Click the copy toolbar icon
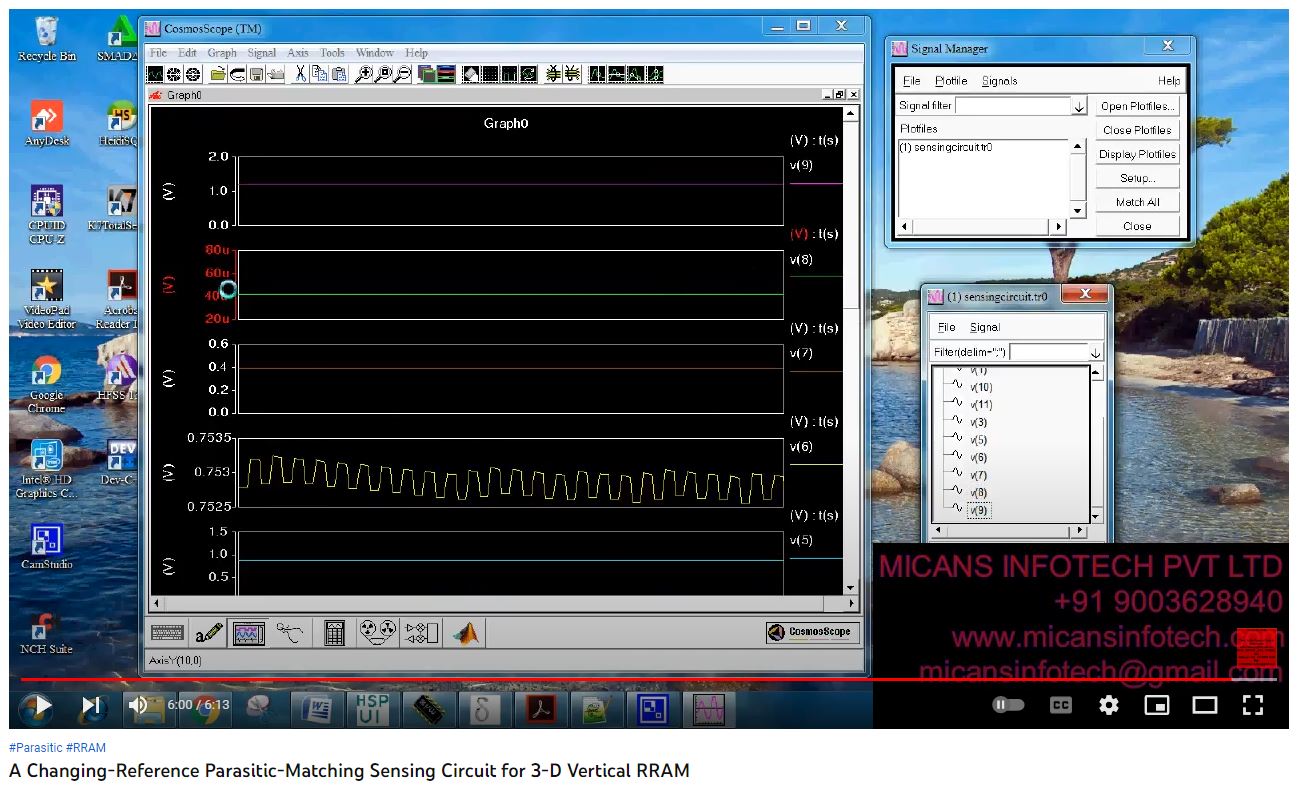This screenshot has width=1299, height=787. click(x=319, y=74)
